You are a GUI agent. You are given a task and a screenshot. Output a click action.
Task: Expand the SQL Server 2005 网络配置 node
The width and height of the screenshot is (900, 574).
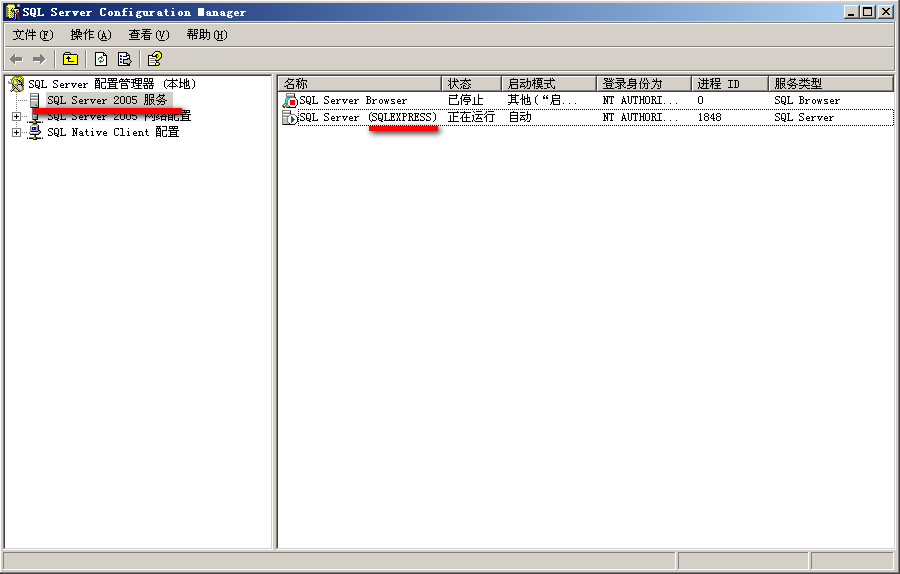pos(17,117)
